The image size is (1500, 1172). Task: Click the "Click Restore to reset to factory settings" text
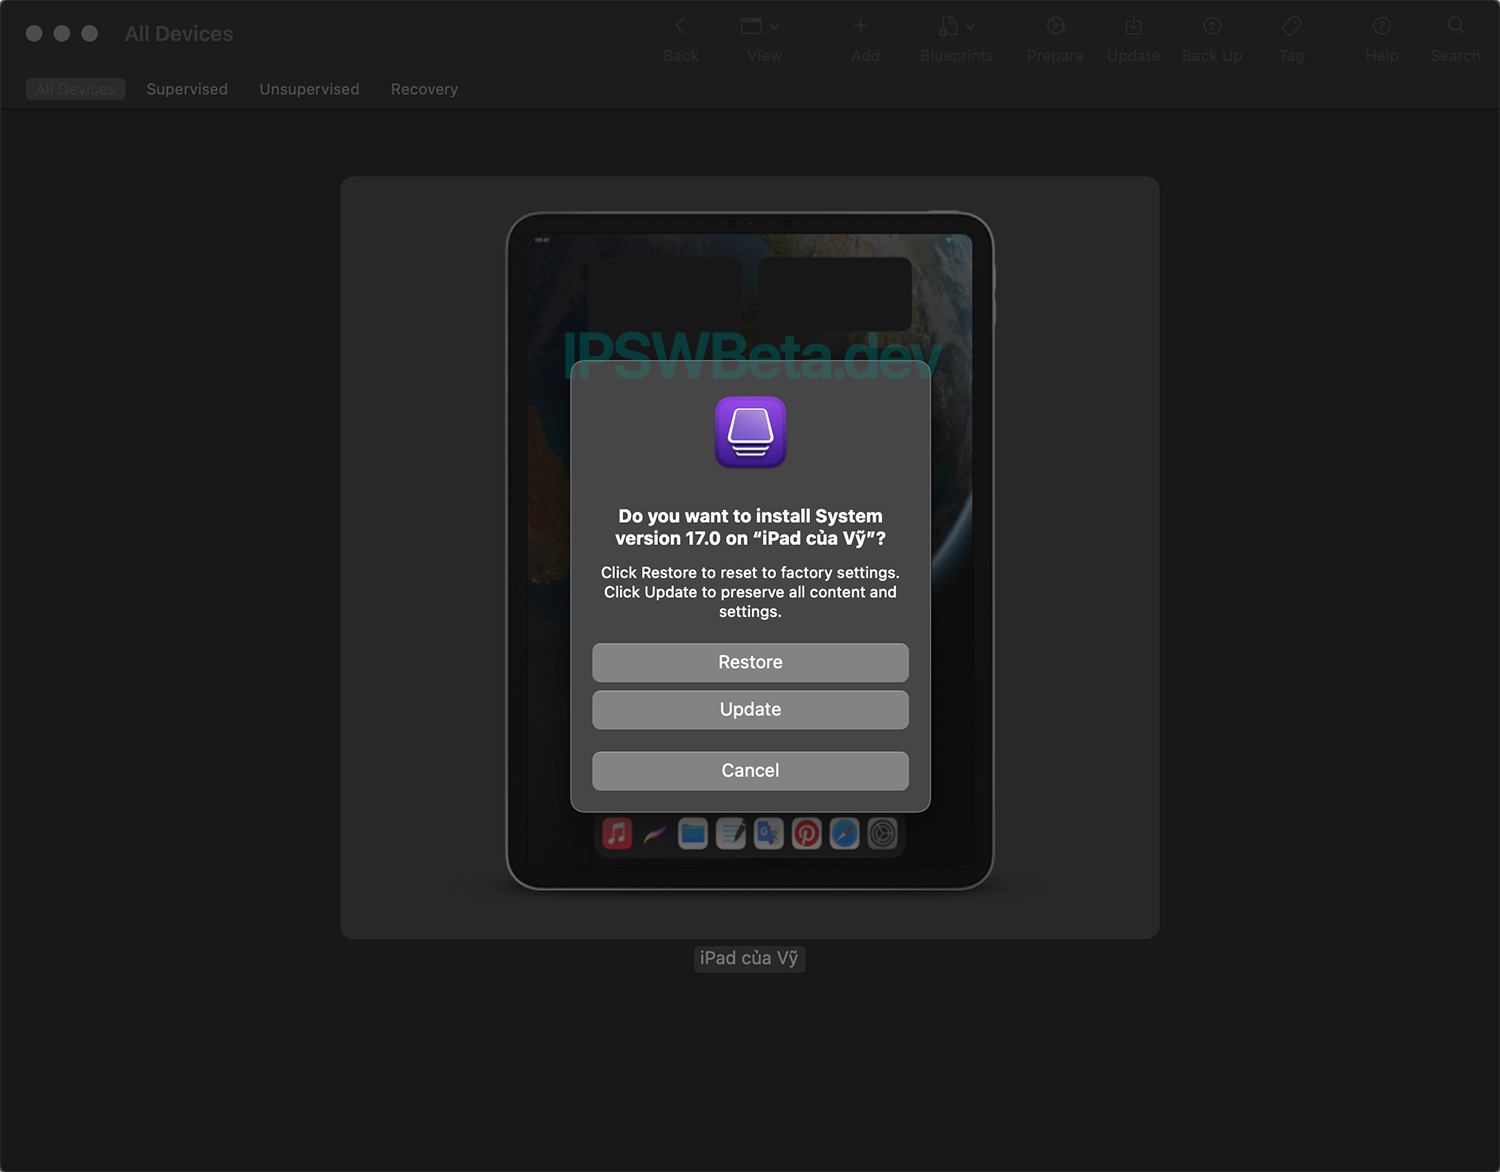click(x=750, y=572)
